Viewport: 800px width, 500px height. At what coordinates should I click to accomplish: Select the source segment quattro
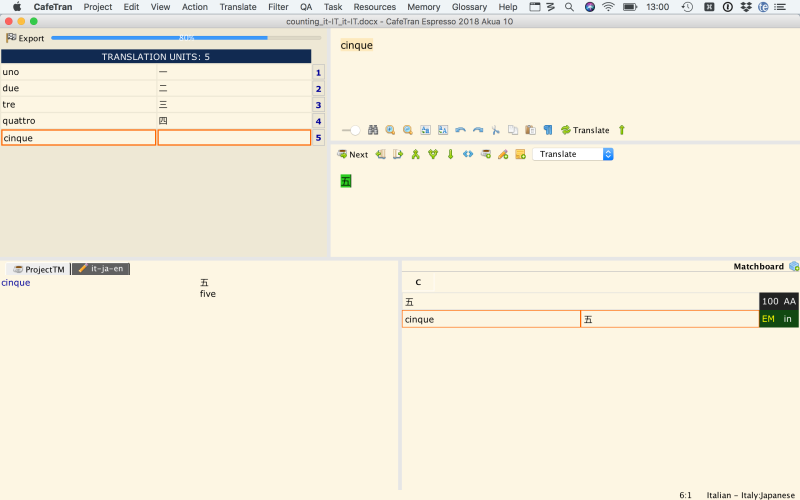pyautogui.click(x=79, y=121)
